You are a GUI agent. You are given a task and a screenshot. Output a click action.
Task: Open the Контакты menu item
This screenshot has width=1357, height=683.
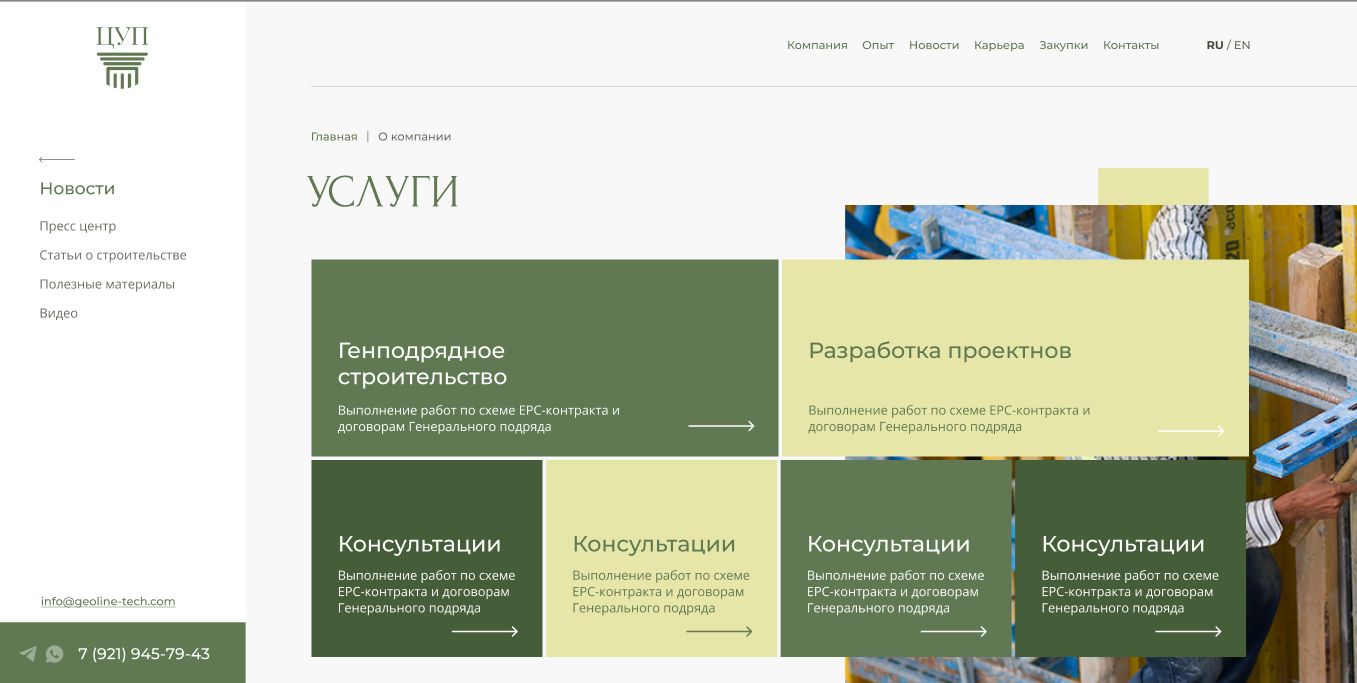click(1130, 44)
